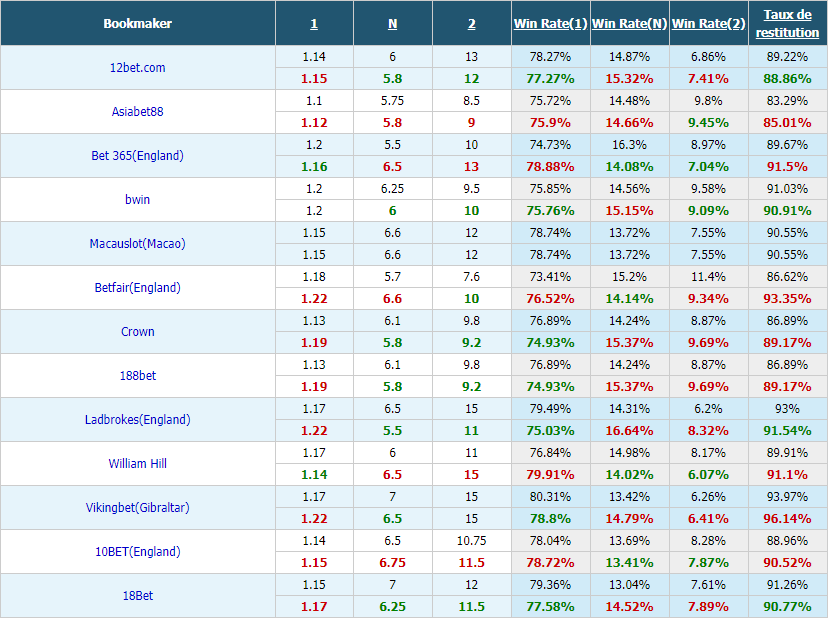828x618 pixels.
Task: Sort by Taux de restitution header
Action: pos(787,24)
